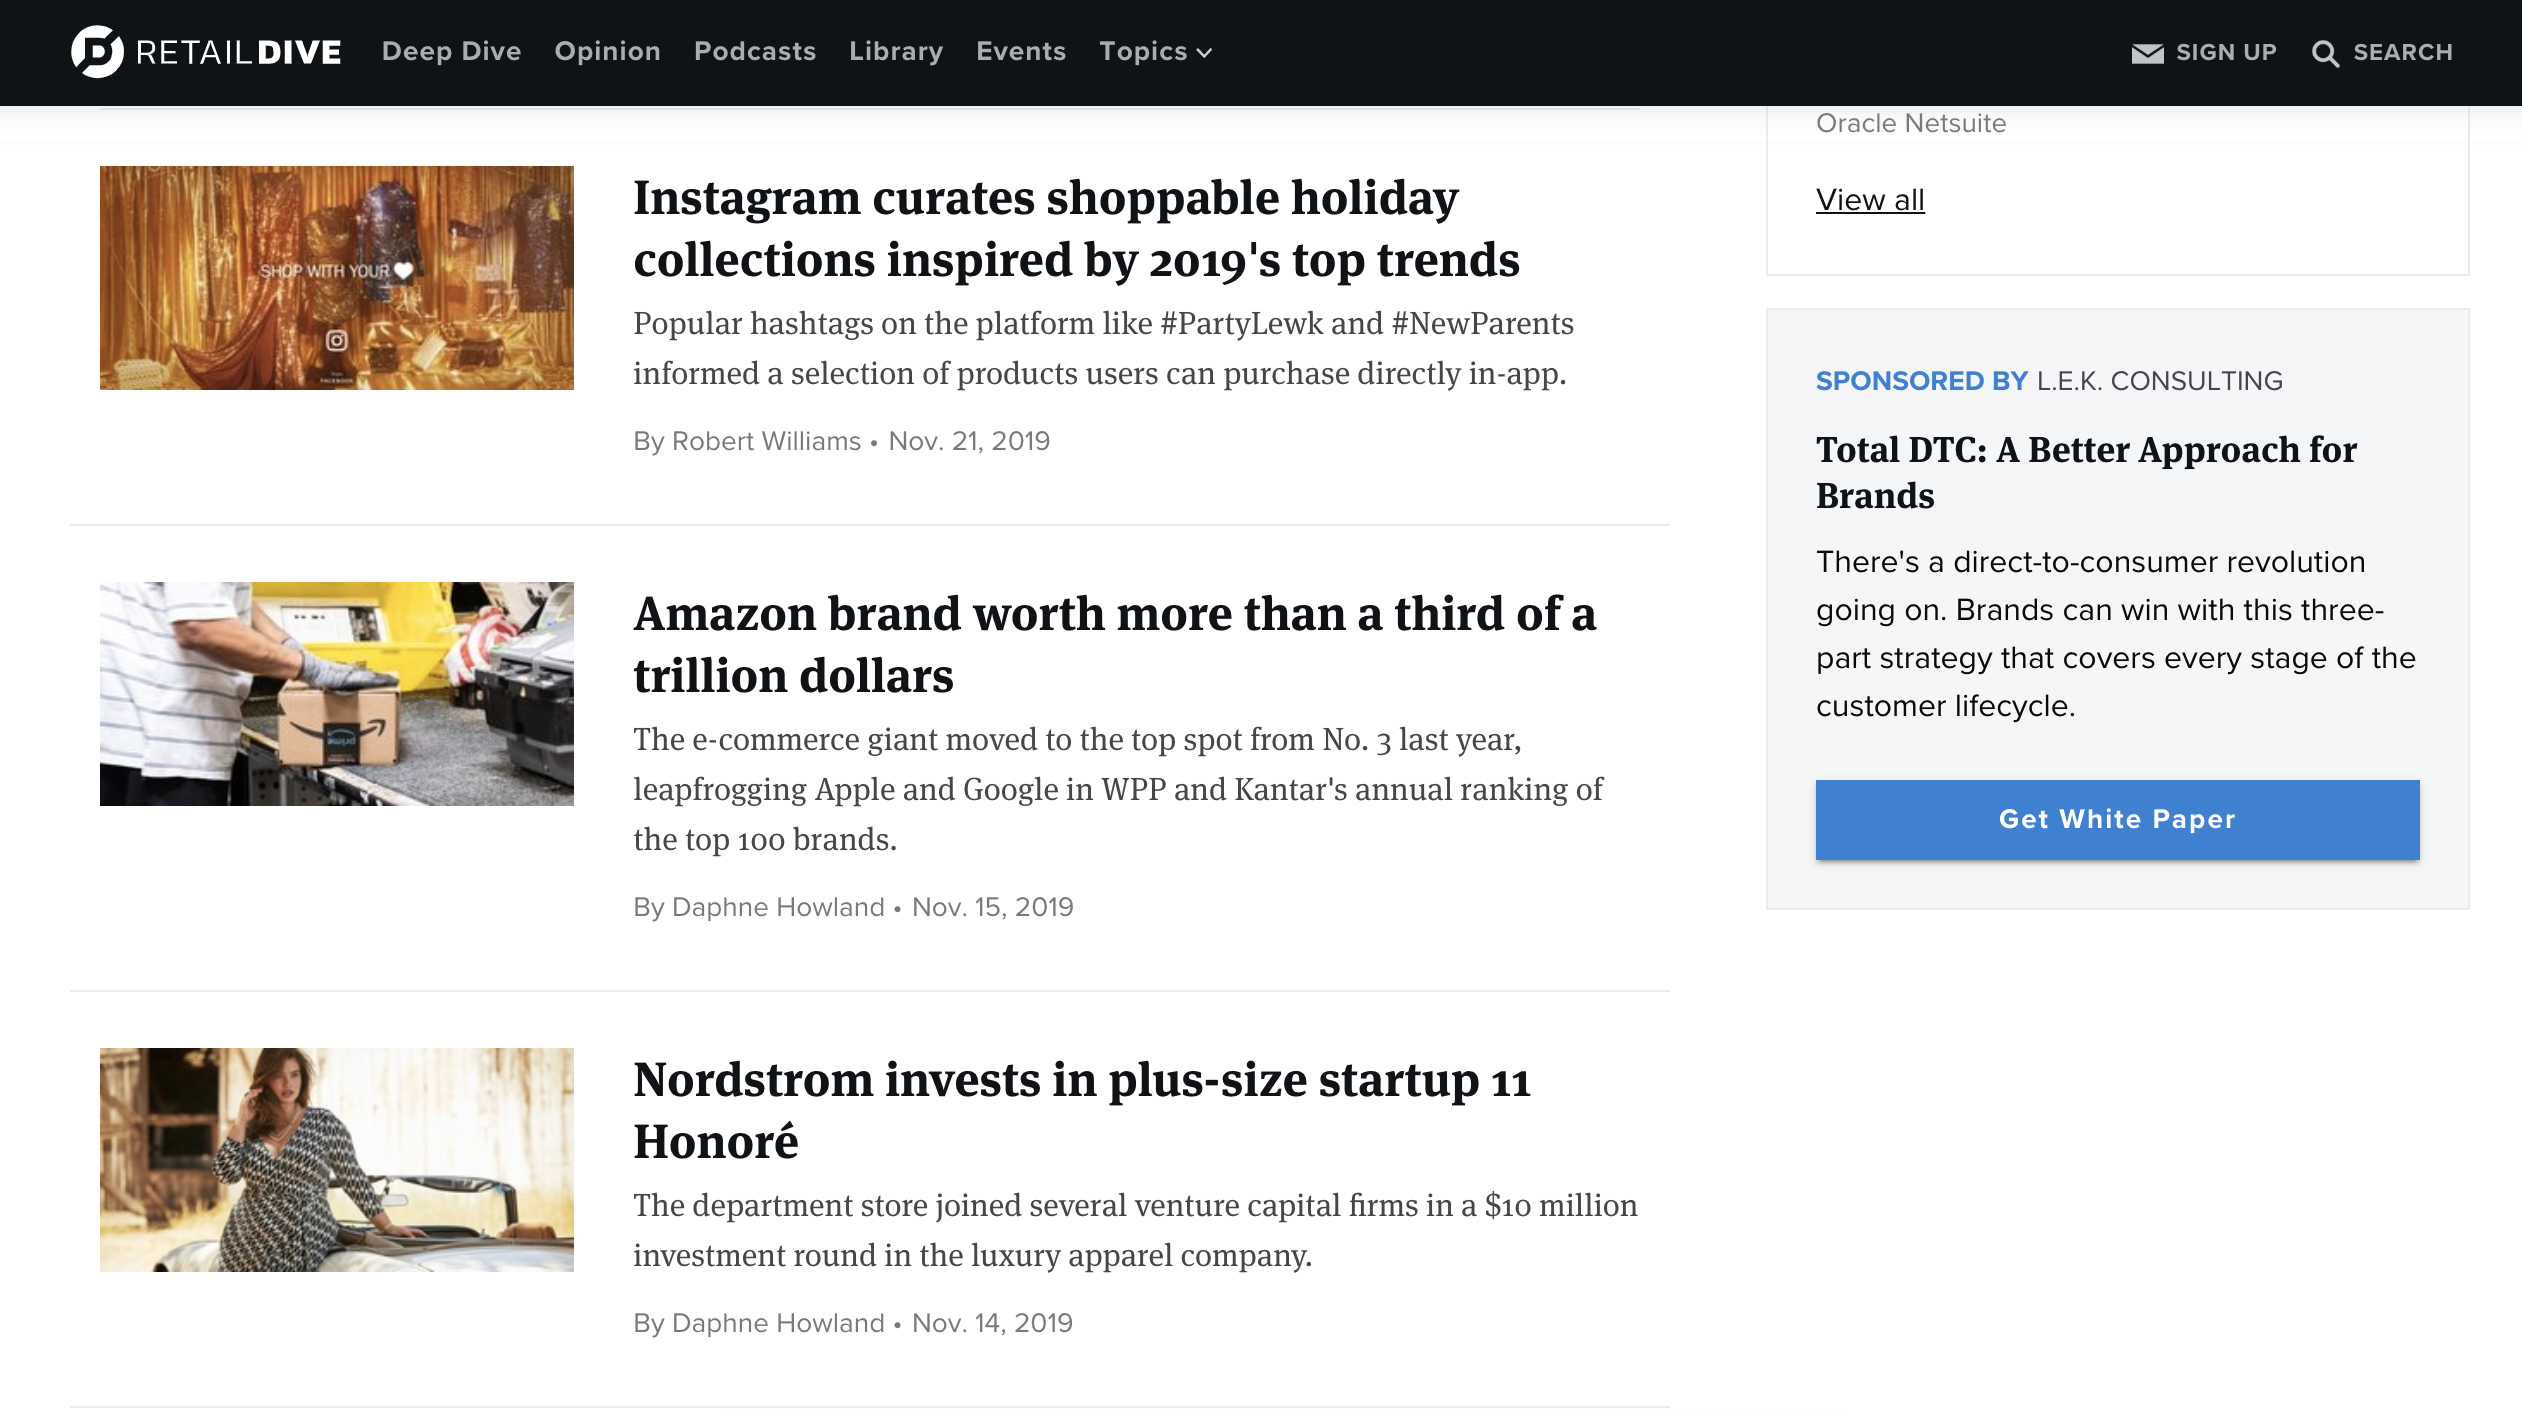
Task: Click the Retail Dive logo icon
Action: coord(97,51)
